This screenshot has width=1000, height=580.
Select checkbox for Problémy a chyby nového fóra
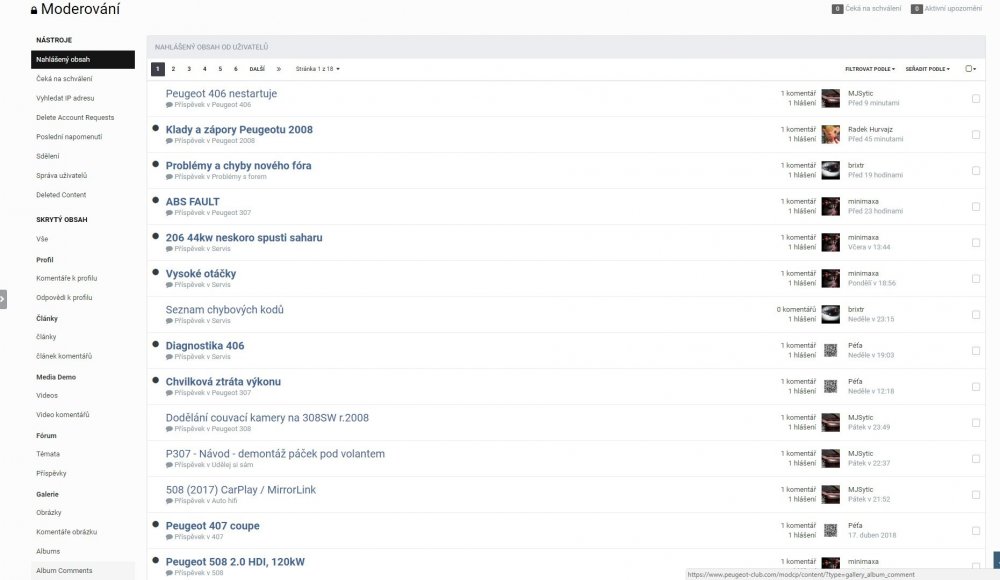click(x=976, y=171)
